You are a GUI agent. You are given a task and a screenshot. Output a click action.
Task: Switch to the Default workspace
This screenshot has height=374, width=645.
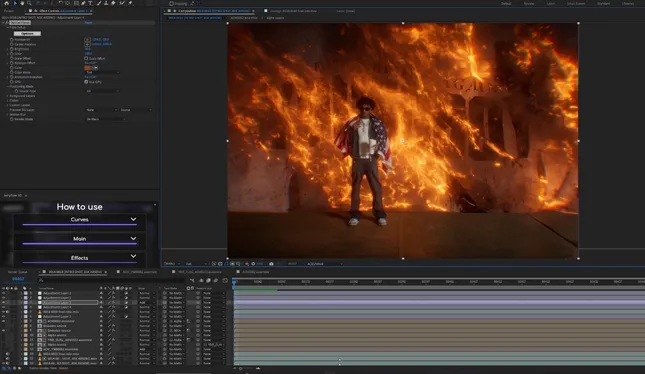[x=506, y=4]
